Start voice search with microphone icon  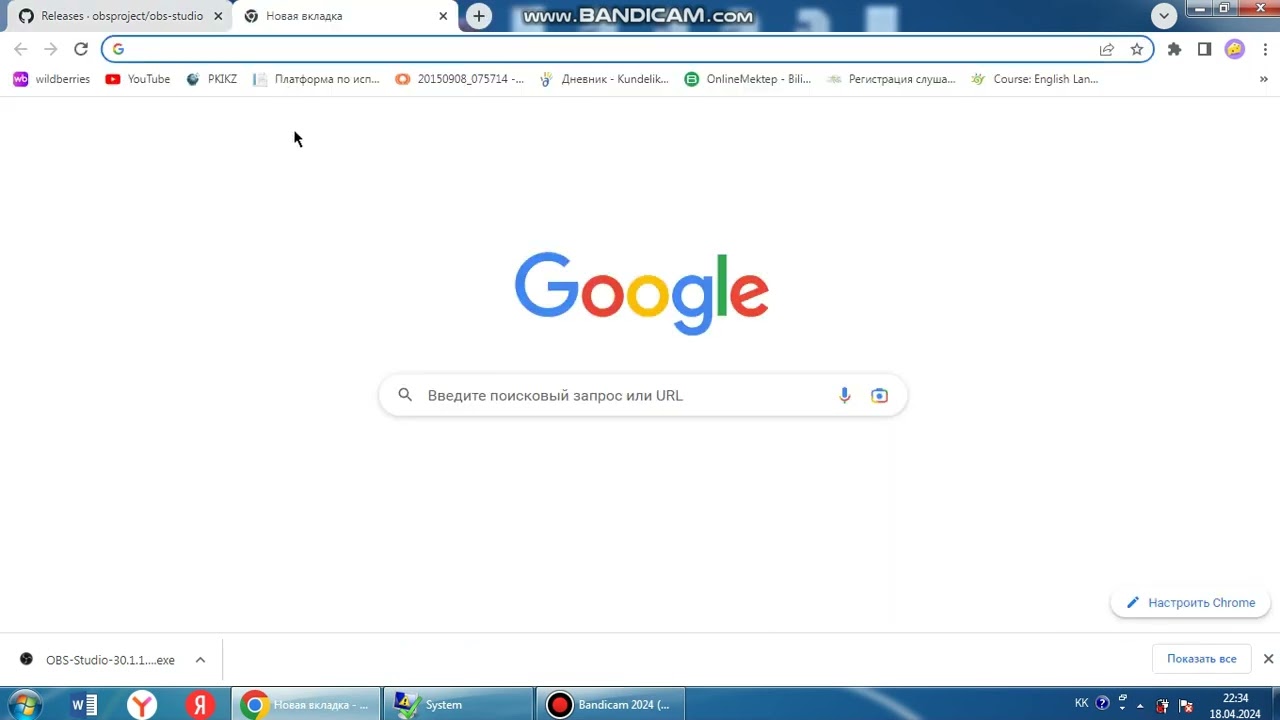pos(845,395)
